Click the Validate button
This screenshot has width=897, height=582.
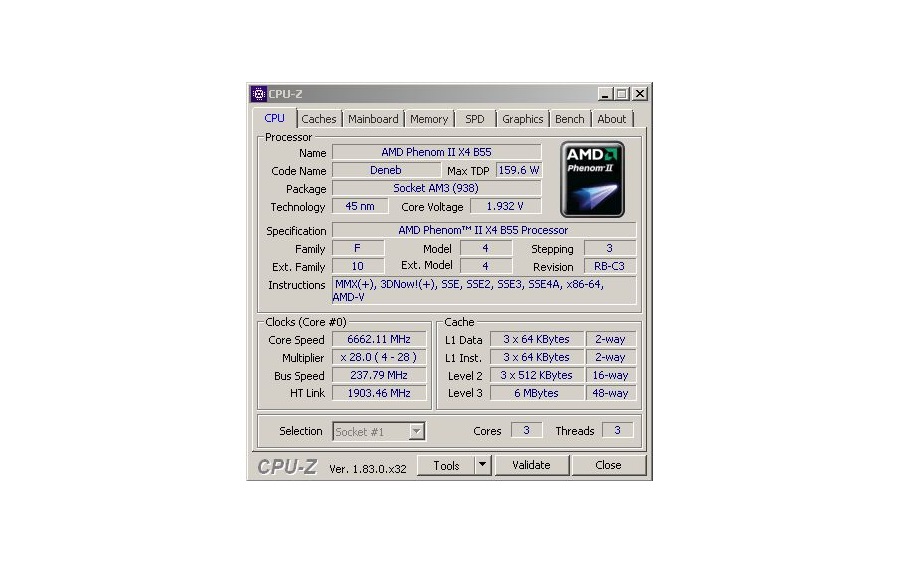tap(531, 465)
